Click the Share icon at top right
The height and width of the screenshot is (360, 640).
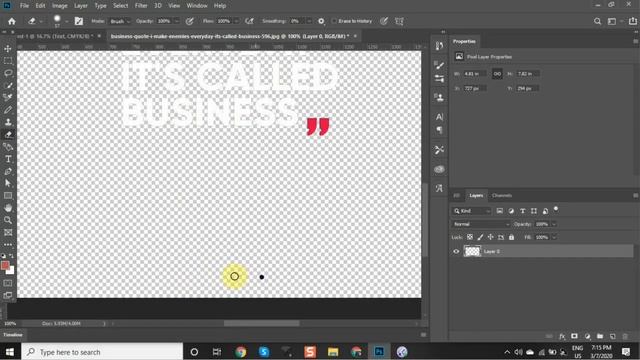tap(633, 21)
